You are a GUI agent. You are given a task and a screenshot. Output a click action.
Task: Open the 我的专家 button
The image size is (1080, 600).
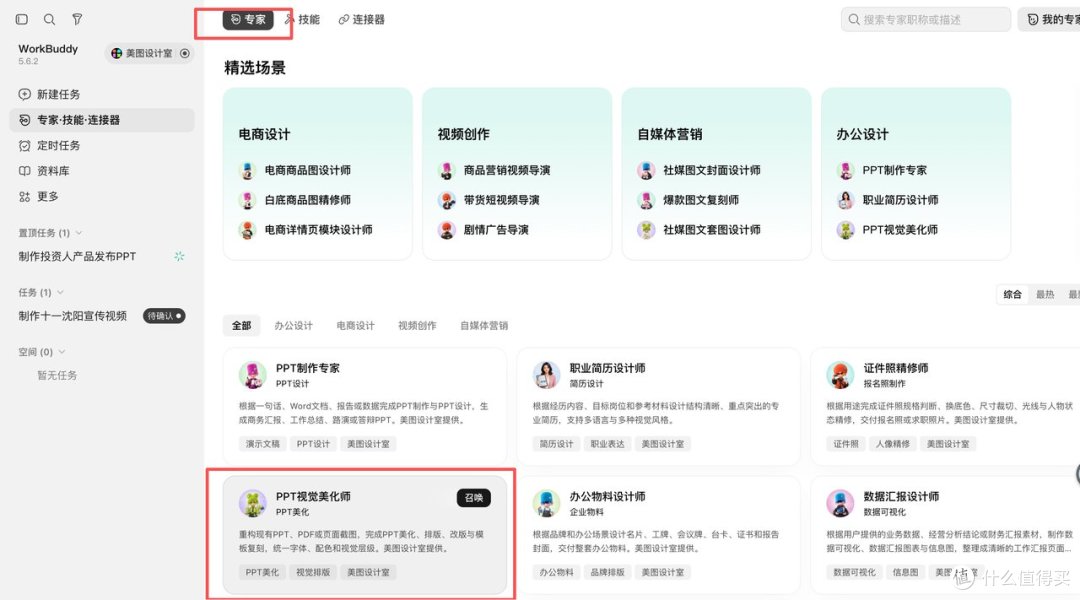point(1048,19)
